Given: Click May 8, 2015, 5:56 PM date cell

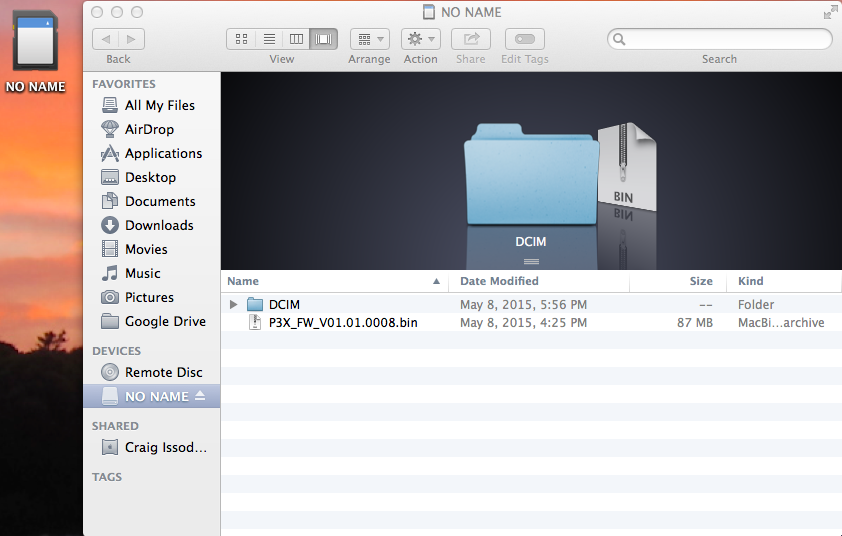Looking at the screenshot, I should point(524,305).
